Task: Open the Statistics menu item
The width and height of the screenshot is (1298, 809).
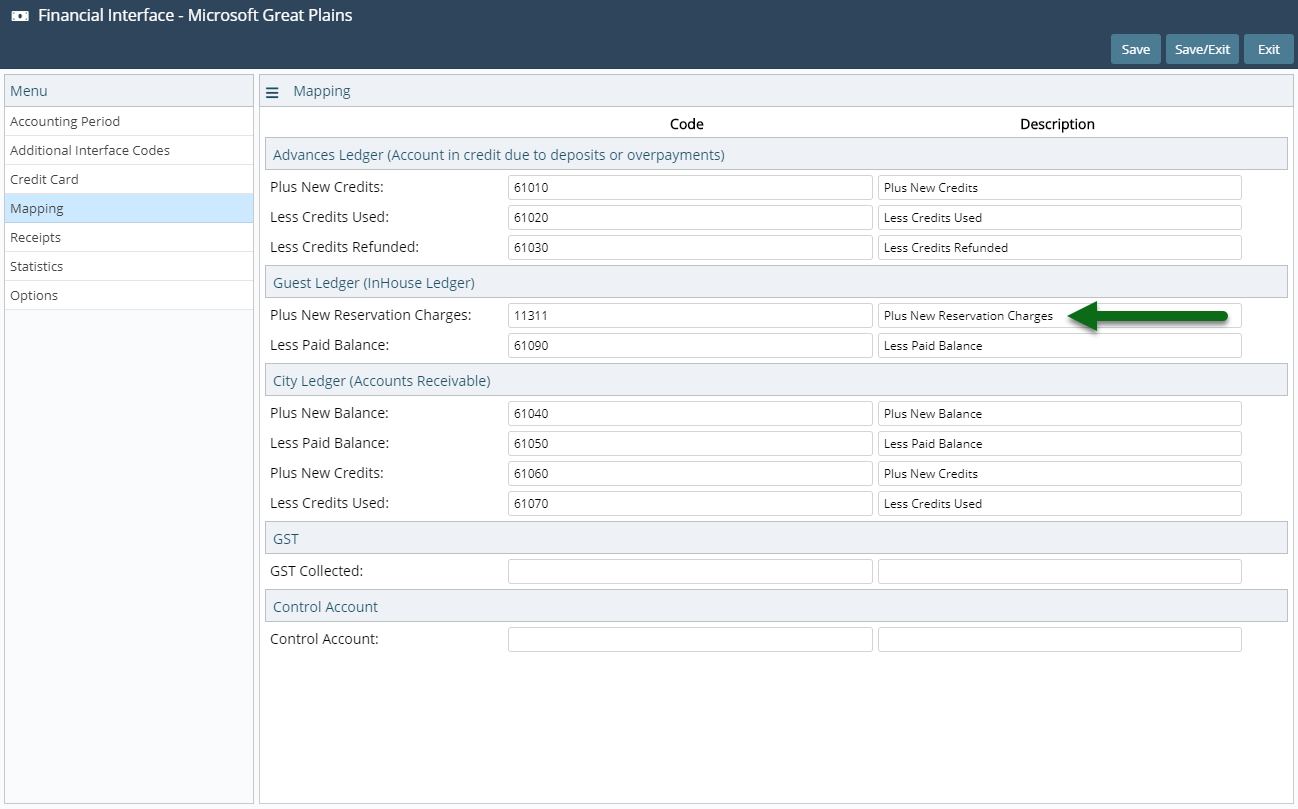Action: click(x=129, y=266)
